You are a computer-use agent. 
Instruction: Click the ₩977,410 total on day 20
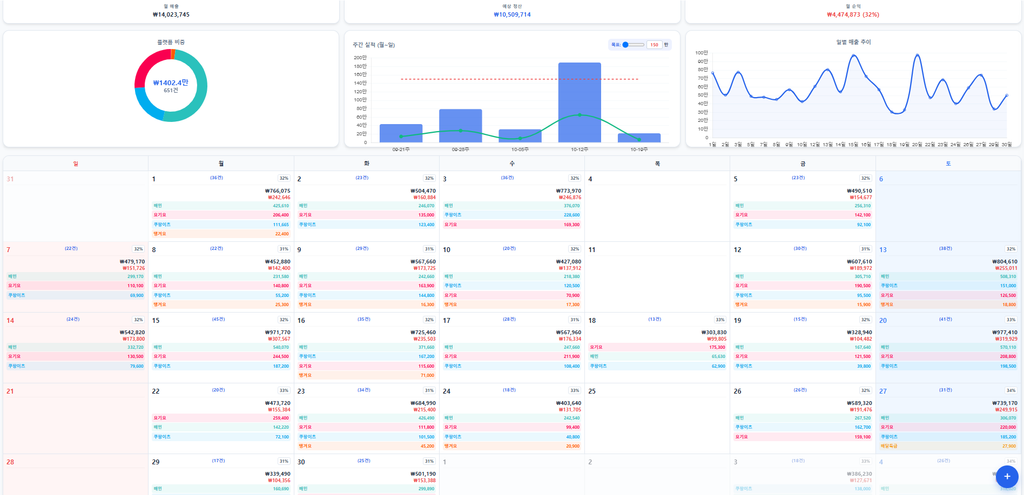click(1004, 332)
